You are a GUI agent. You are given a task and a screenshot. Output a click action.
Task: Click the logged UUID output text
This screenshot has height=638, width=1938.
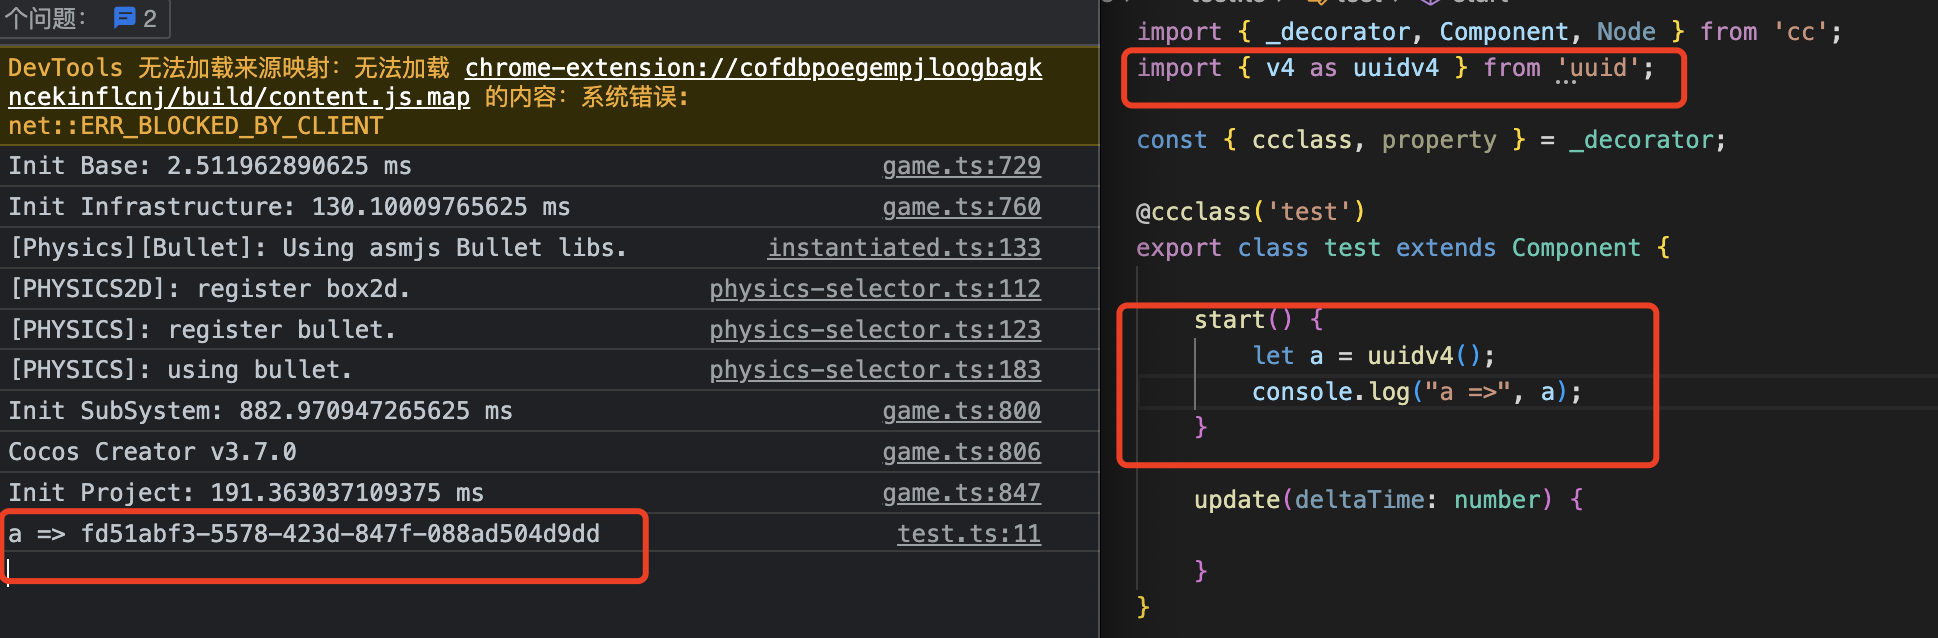pos(340,534)
